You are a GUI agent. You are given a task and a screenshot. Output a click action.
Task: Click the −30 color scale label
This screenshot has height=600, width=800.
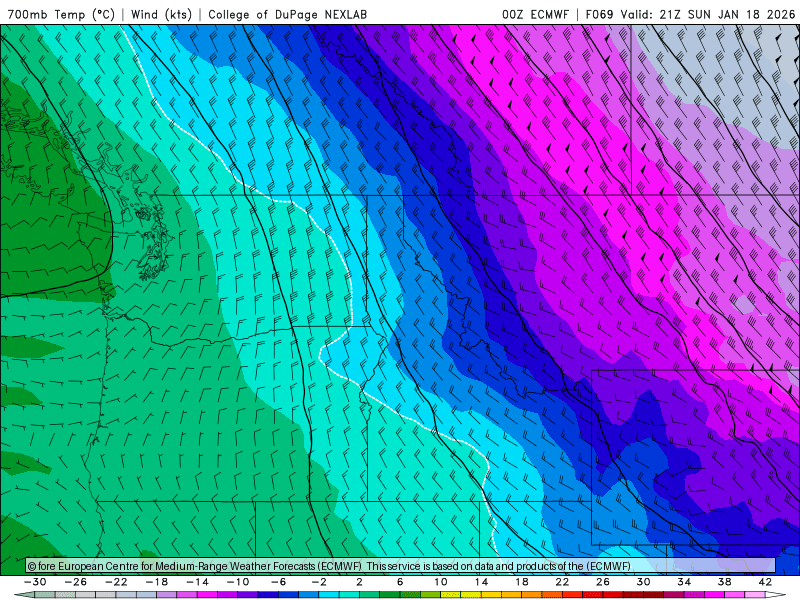click(x=35, y=582)
